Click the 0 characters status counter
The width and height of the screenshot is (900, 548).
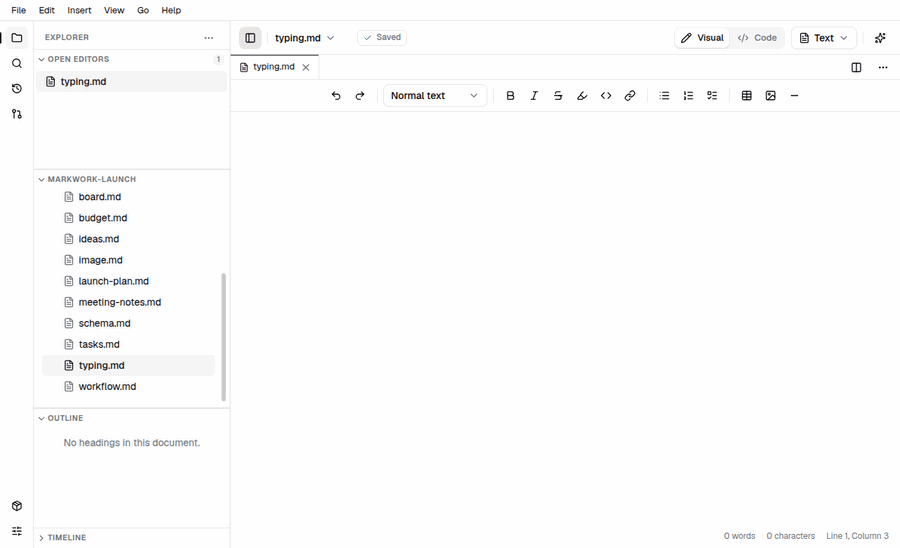pyautogui.click(x=790, y=536)
